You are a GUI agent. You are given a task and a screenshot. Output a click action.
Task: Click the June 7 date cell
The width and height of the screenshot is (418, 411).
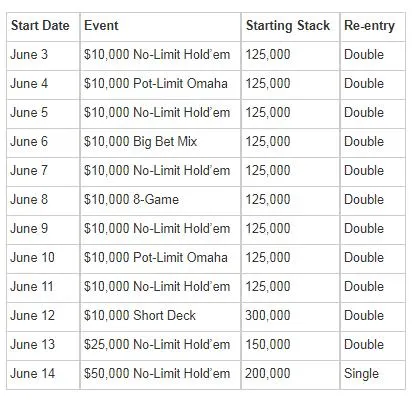point(43,172)
